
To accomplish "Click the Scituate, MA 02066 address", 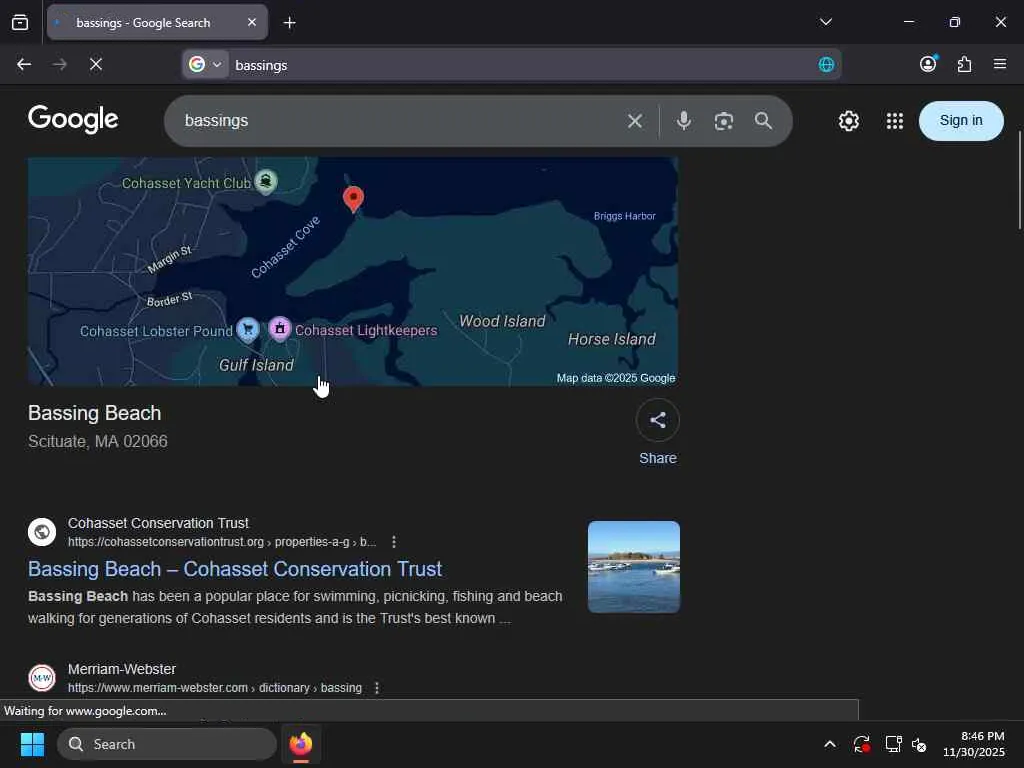I will pyautogui.click(x=98, y=441).
